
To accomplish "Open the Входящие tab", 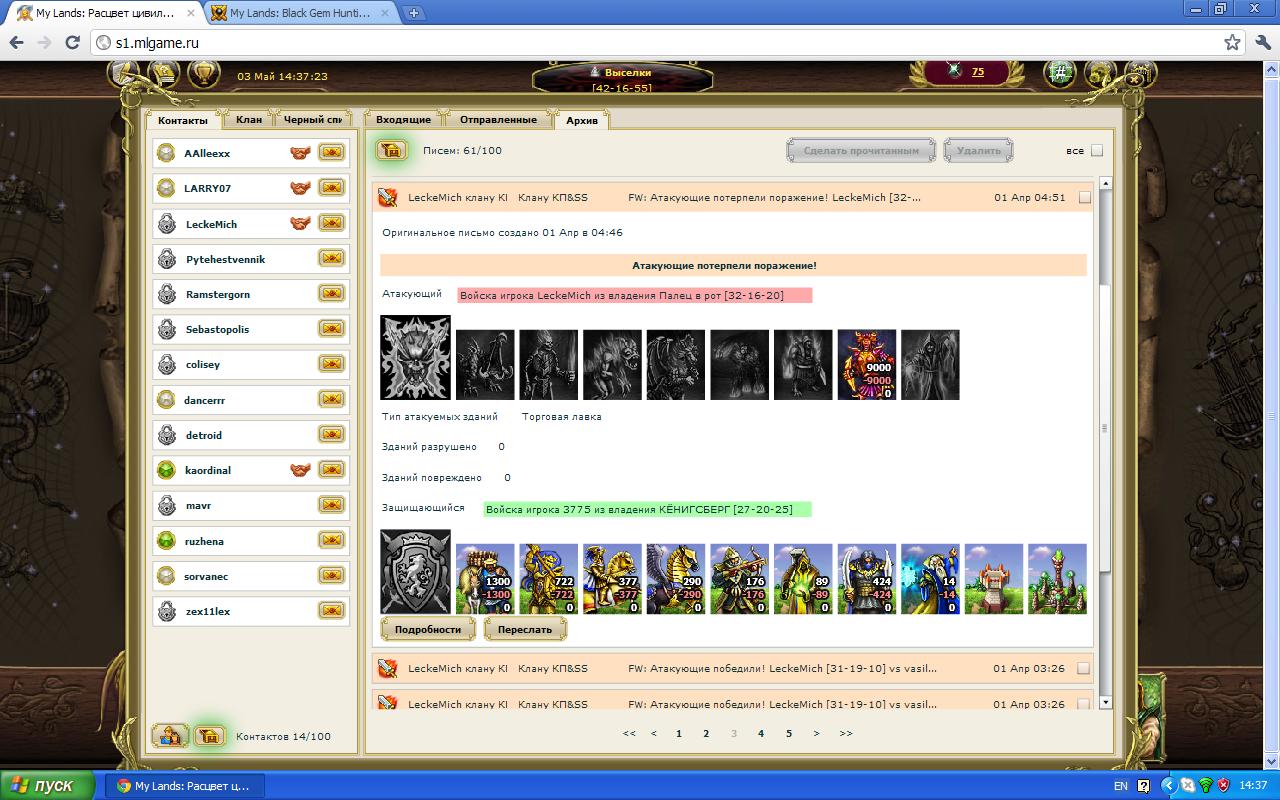I will pos(403,120).
